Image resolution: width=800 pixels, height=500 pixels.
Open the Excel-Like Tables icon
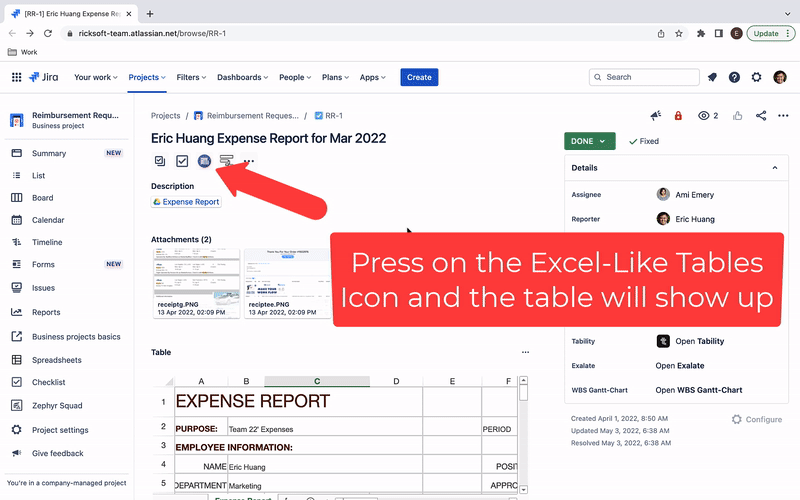click(x=204, y=161)
